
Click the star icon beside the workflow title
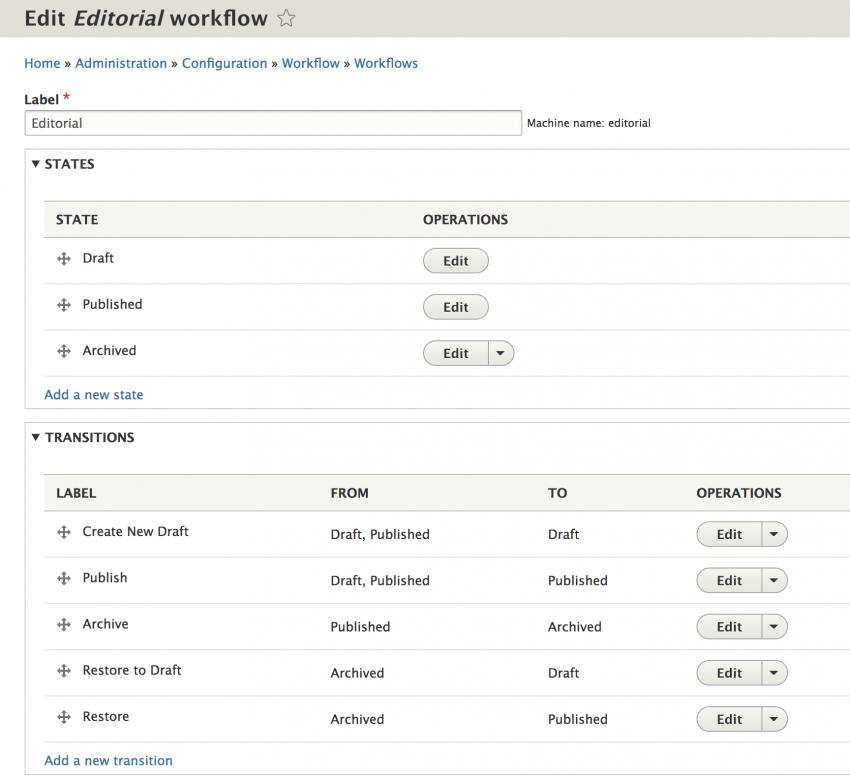(286, 17)
